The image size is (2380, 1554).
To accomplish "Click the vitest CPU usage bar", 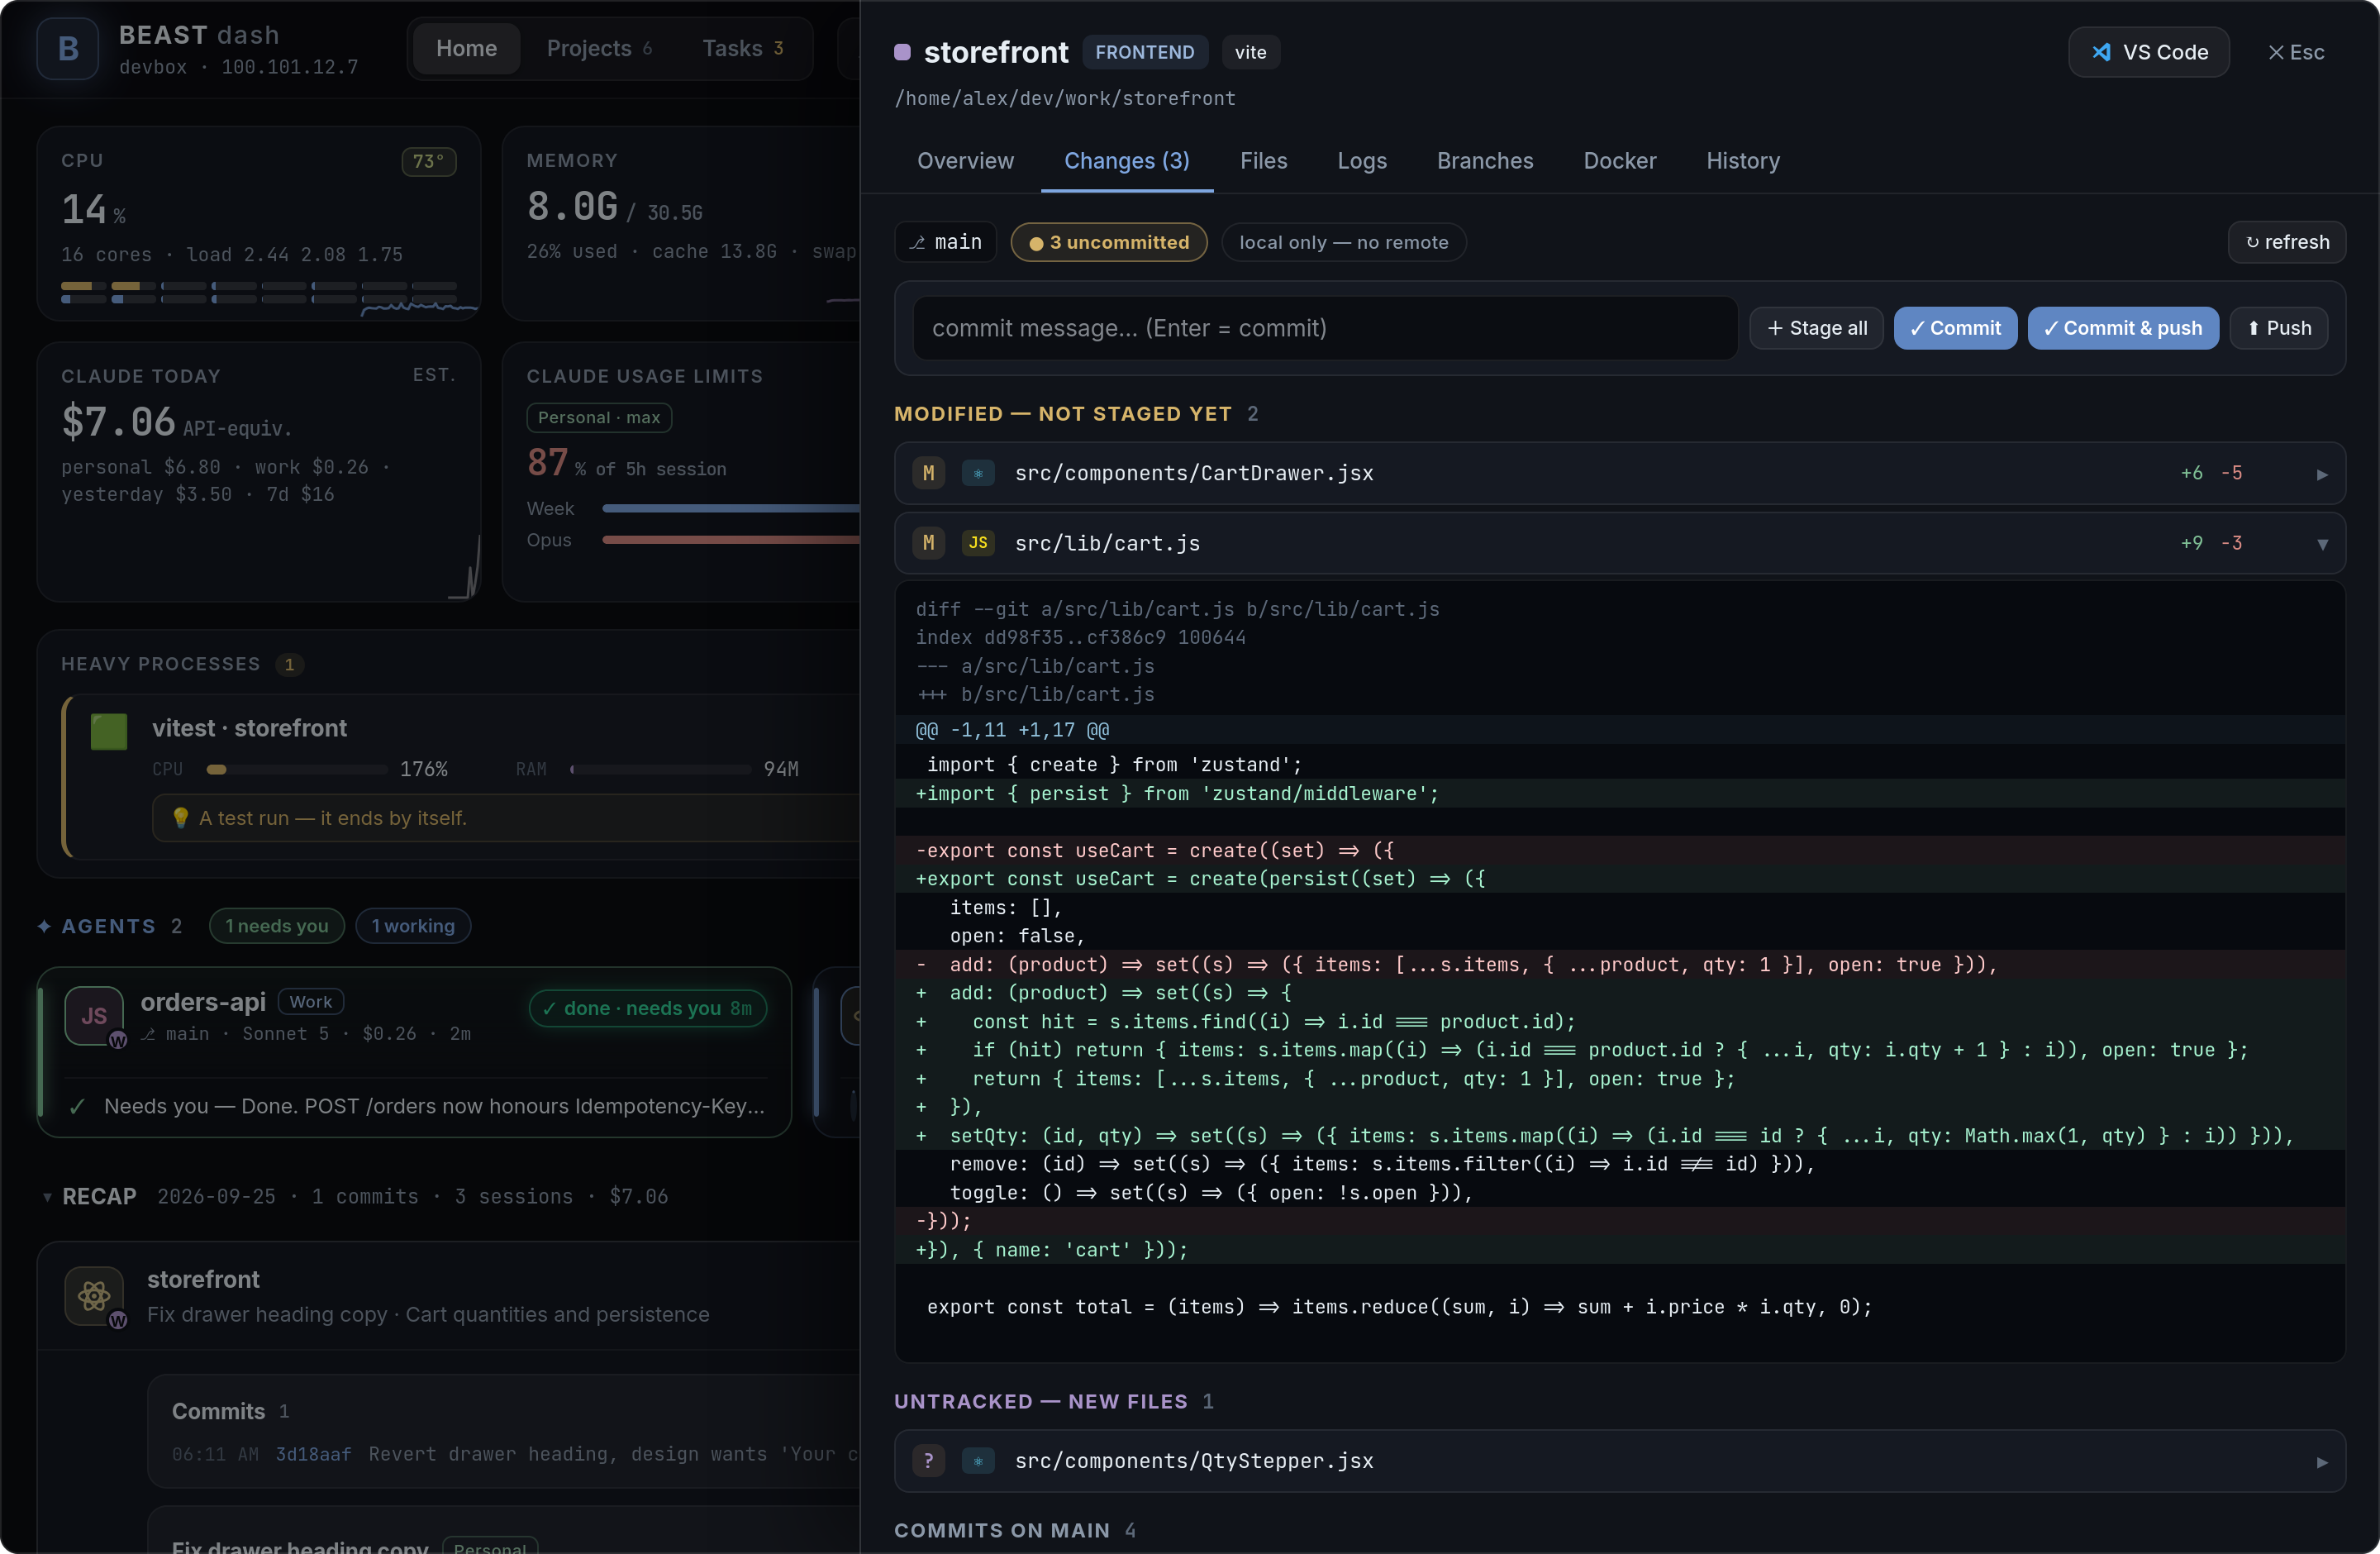I will tap(297, 769).
